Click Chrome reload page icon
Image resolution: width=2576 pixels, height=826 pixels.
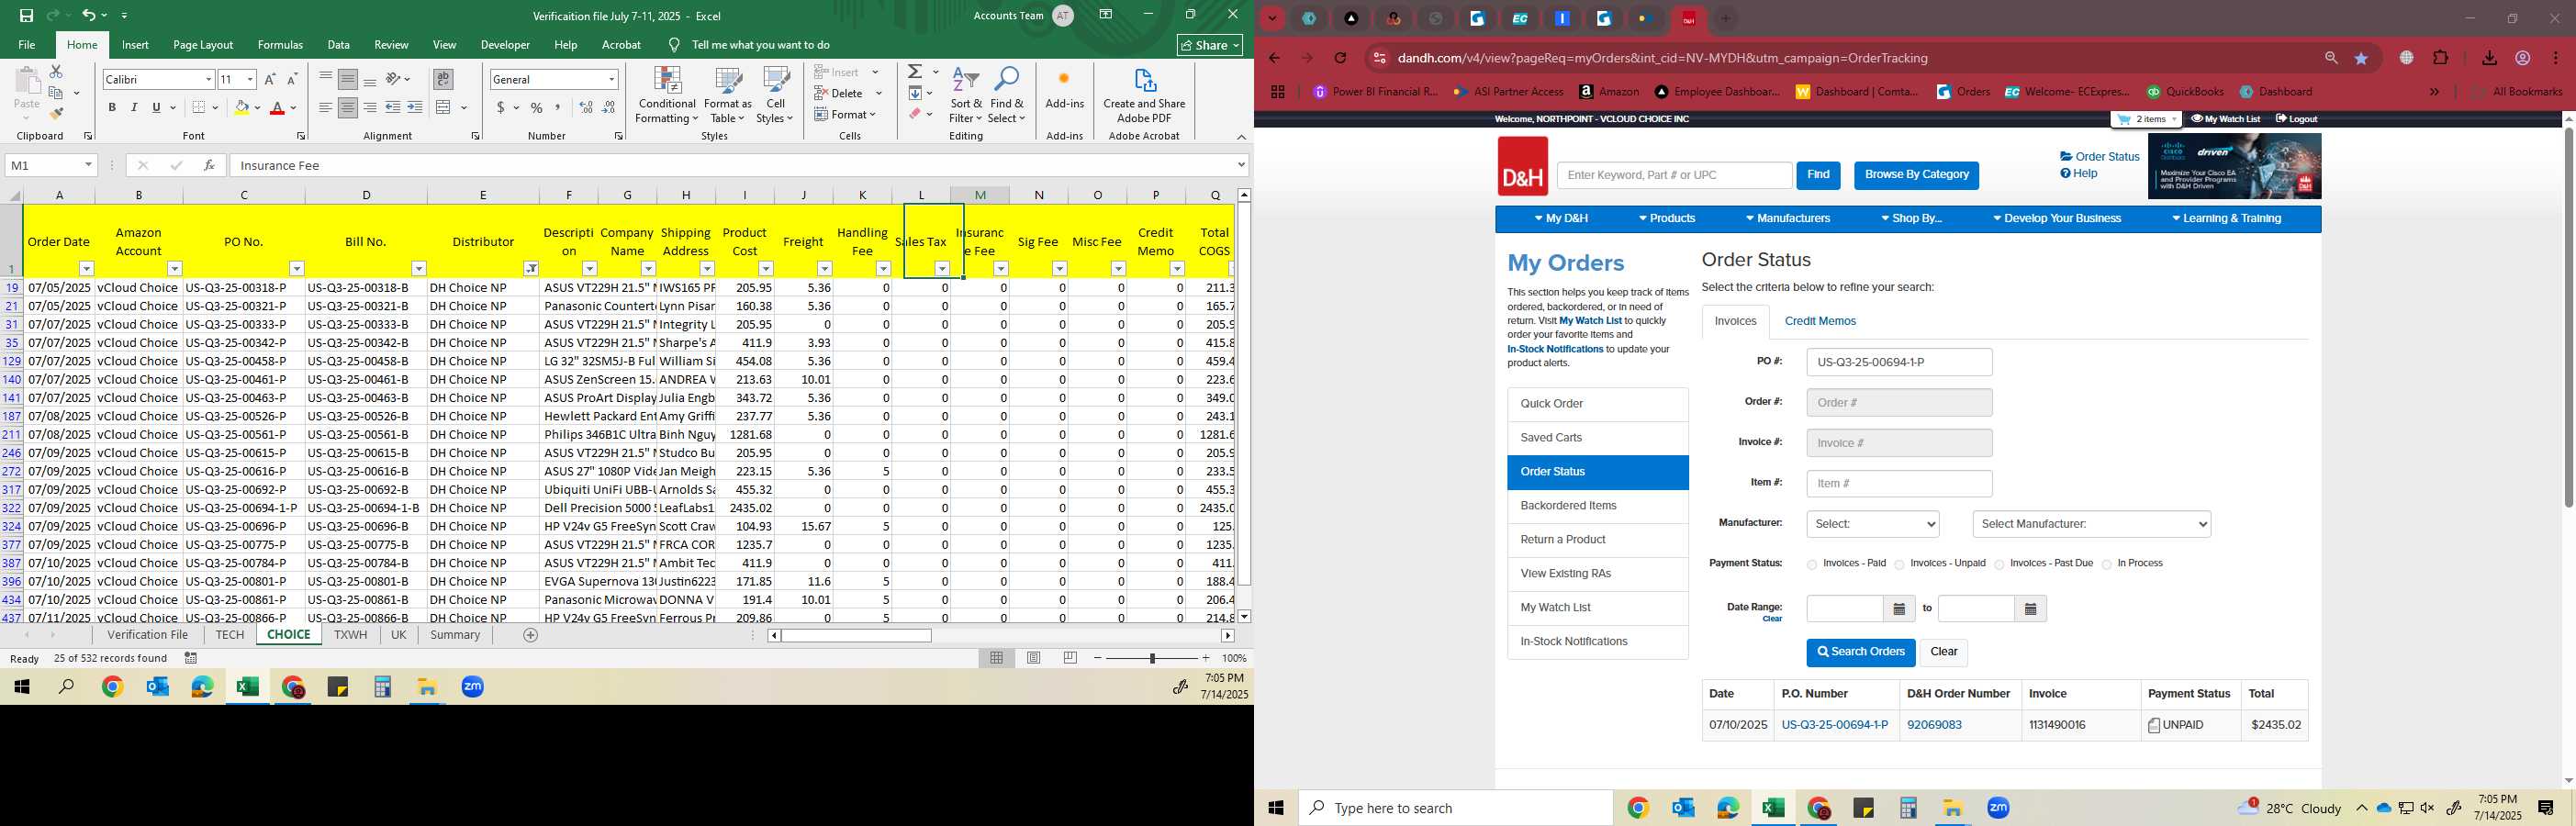coord(1341,58)
